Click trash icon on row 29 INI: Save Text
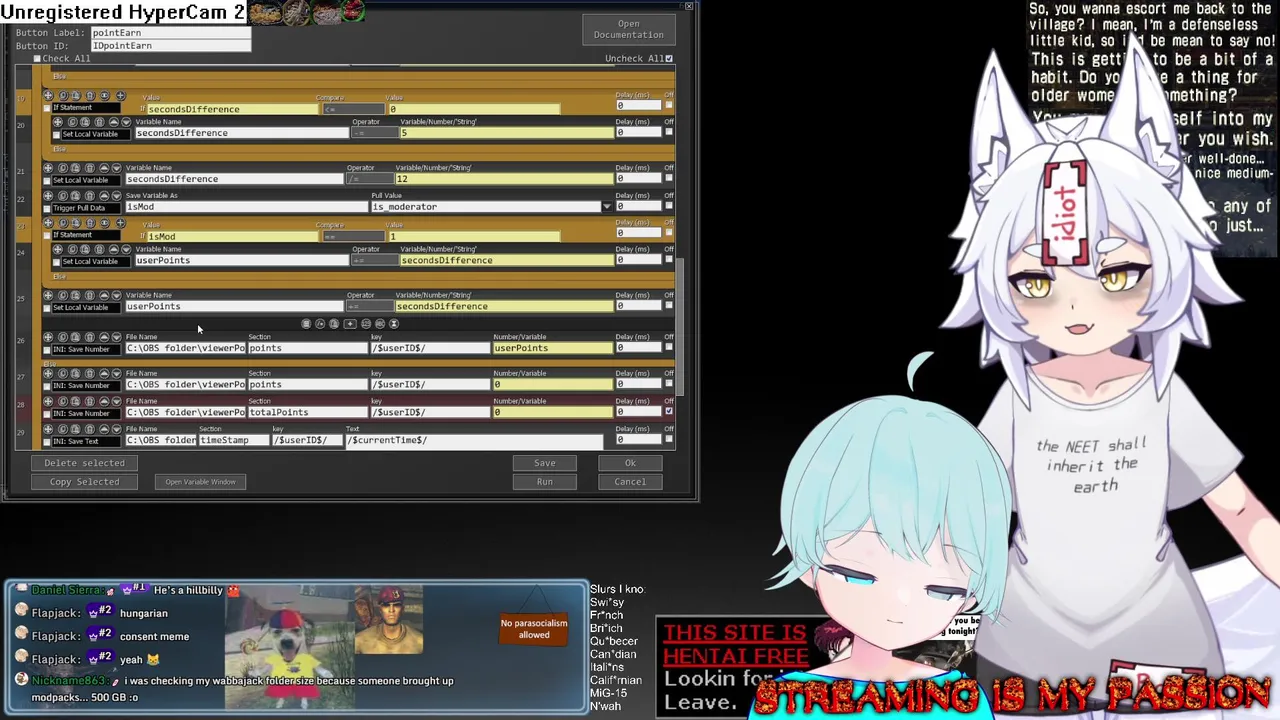The image size is (1280, 720). 89,430
